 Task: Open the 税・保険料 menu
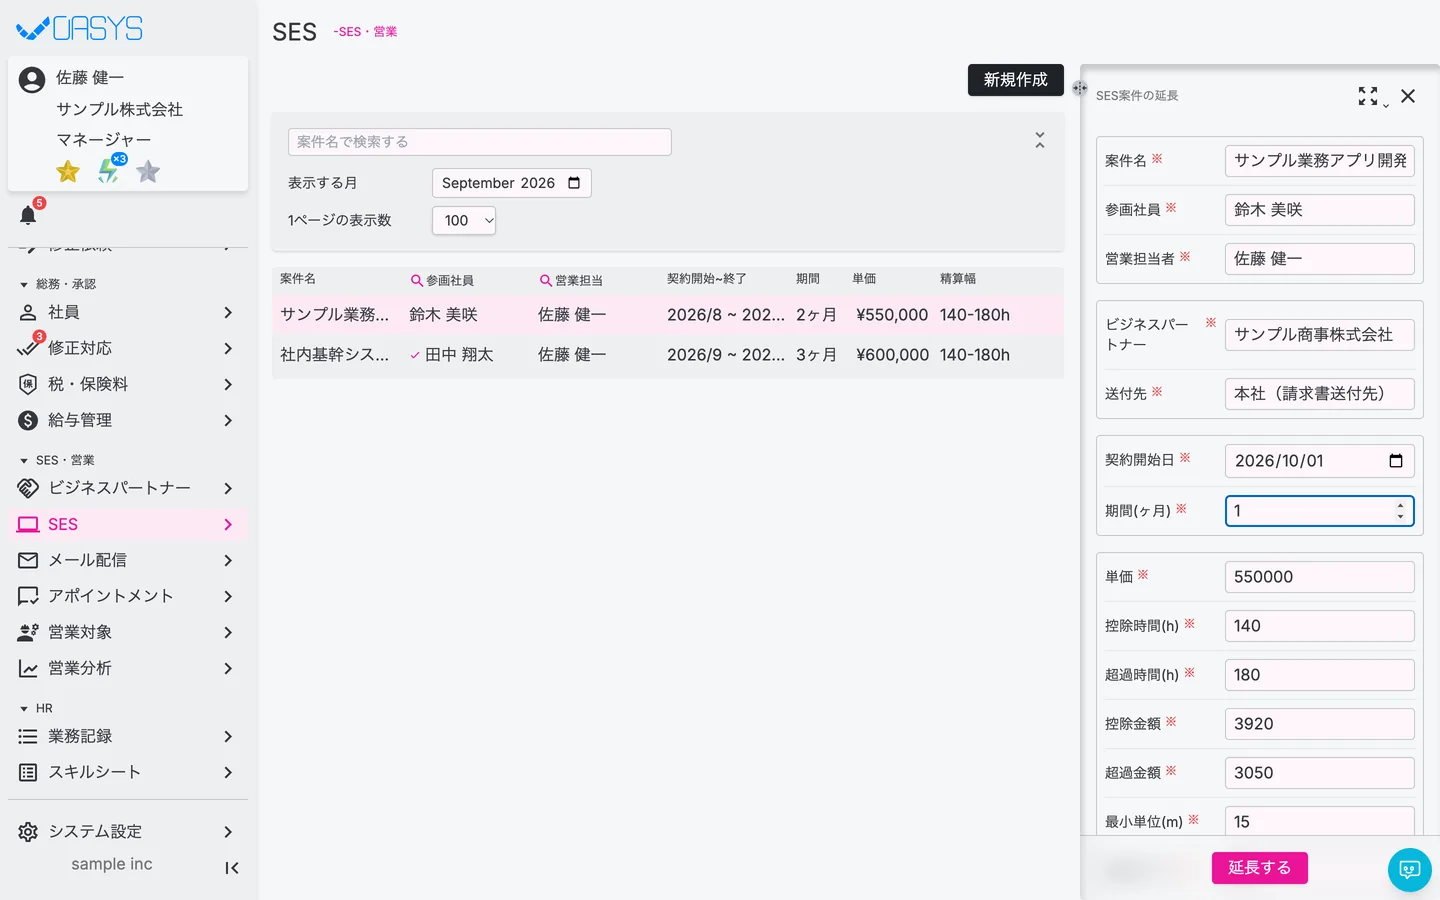(x=128, y=384)
